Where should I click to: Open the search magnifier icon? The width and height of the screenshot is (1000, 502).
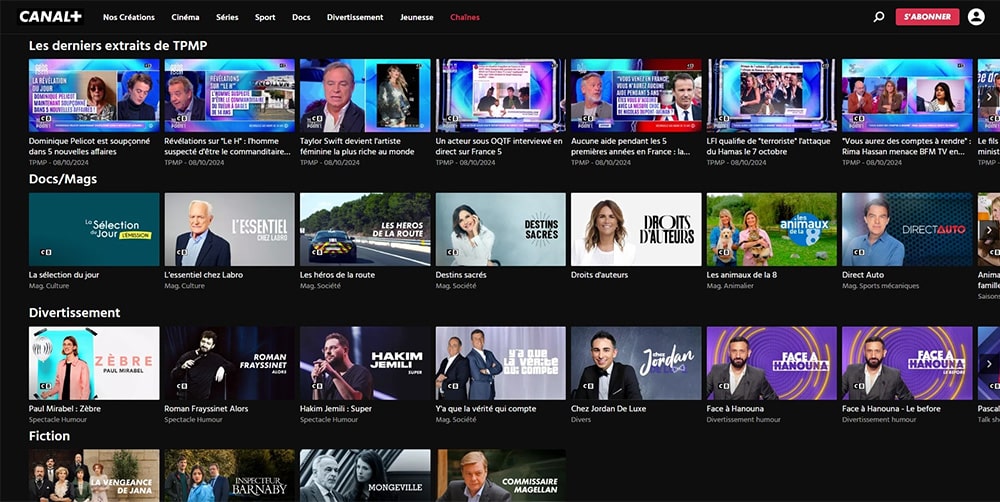(879, 17)
